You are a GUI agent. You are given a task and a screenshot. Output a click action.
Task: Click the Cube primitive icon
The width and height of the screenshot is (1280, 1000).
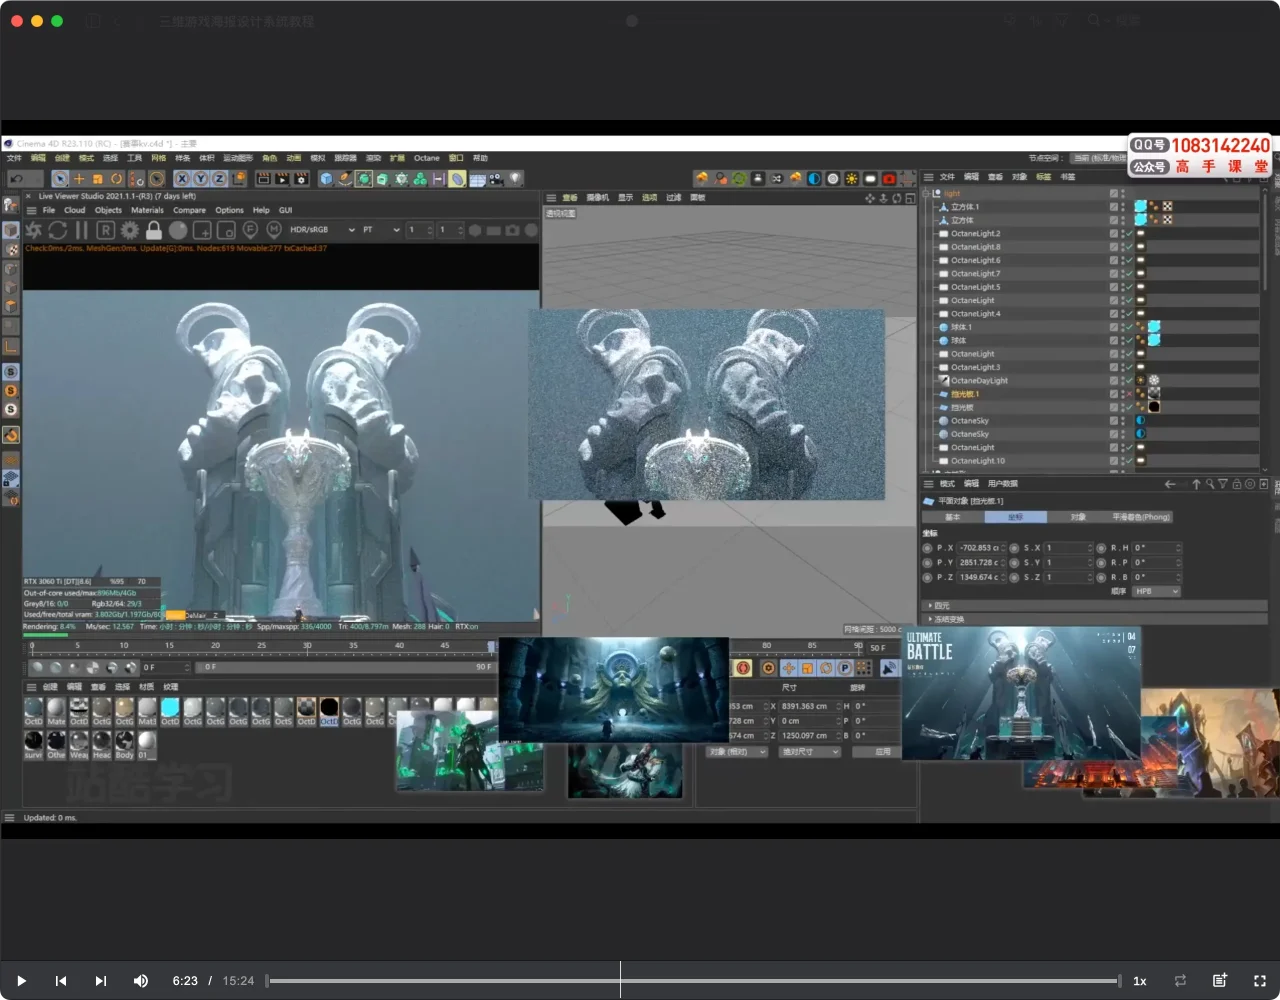pos(326,179)
